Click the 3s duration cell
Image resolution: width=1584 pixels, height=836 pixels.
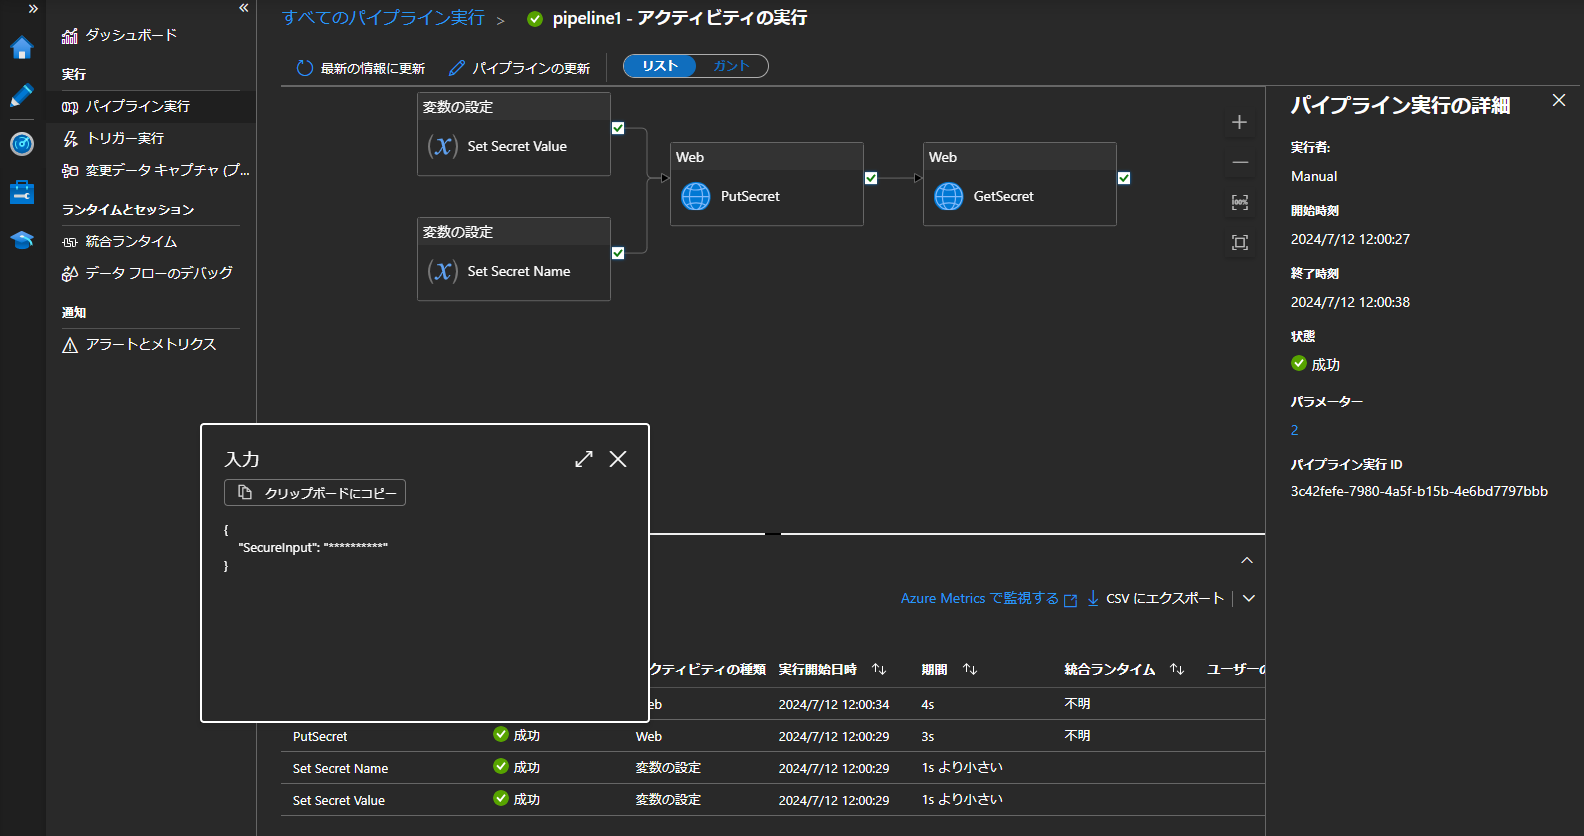click(928, 737)
